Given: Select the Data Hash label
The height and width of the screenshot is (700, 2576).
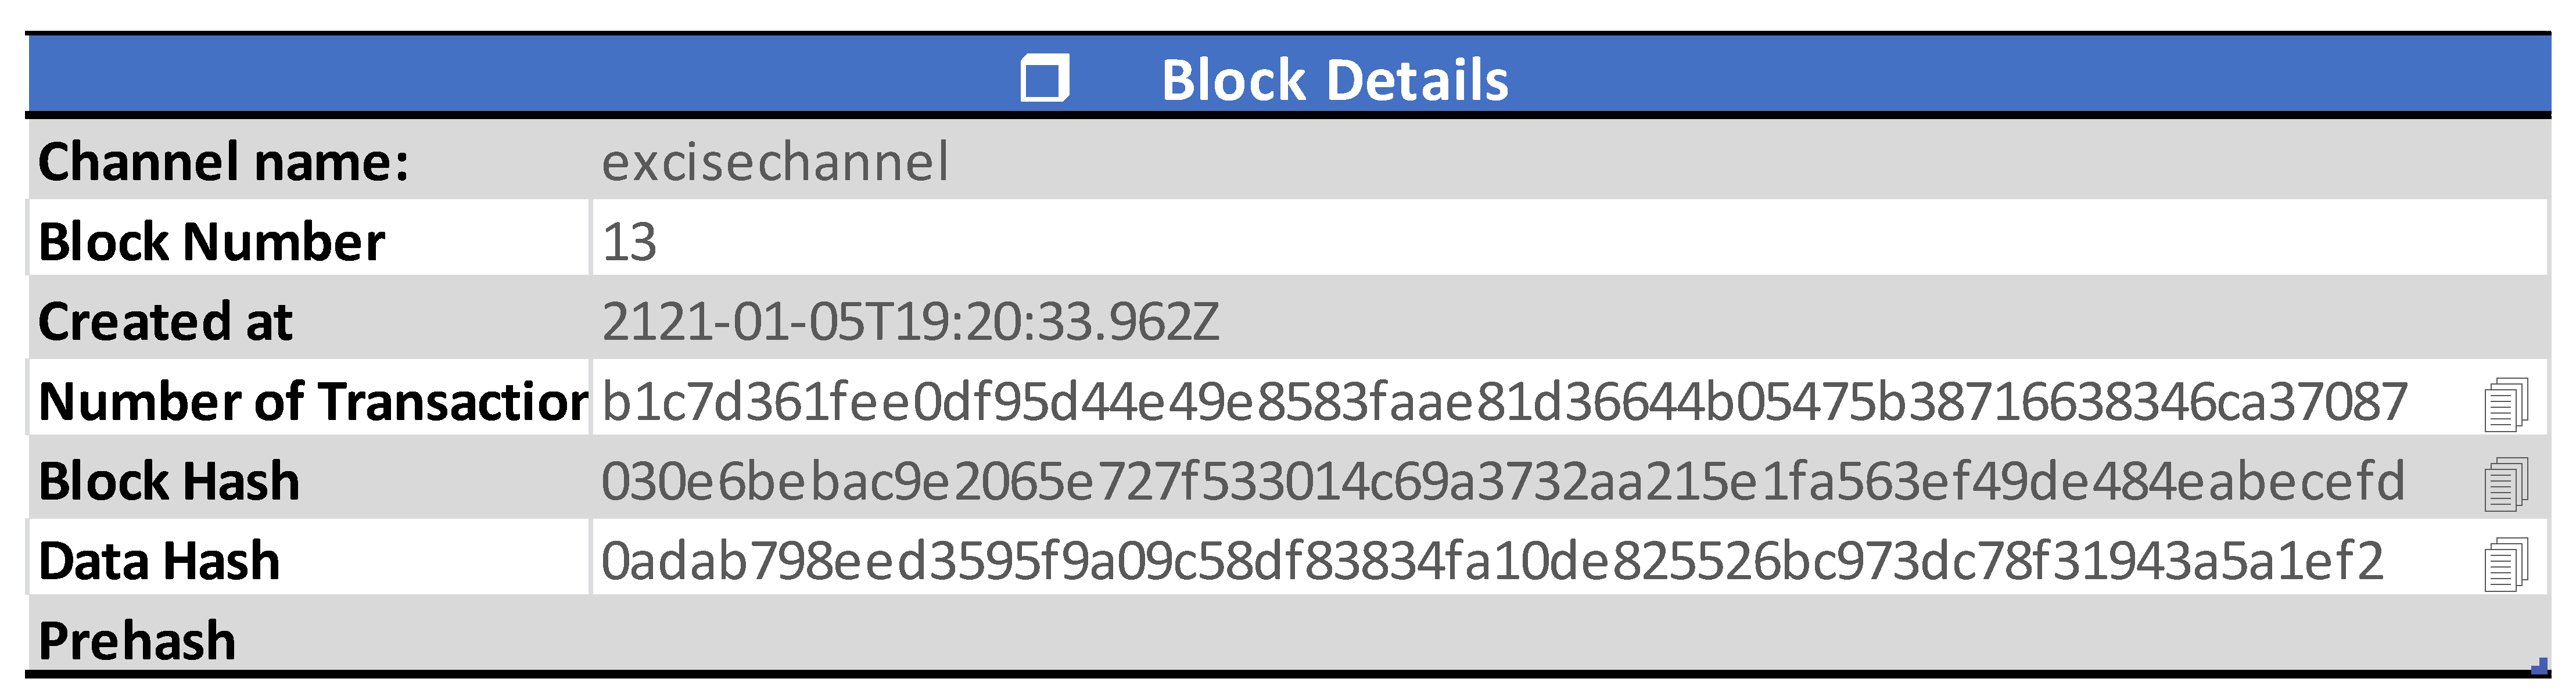Looking at the screenshot, I should coord(159,561).
